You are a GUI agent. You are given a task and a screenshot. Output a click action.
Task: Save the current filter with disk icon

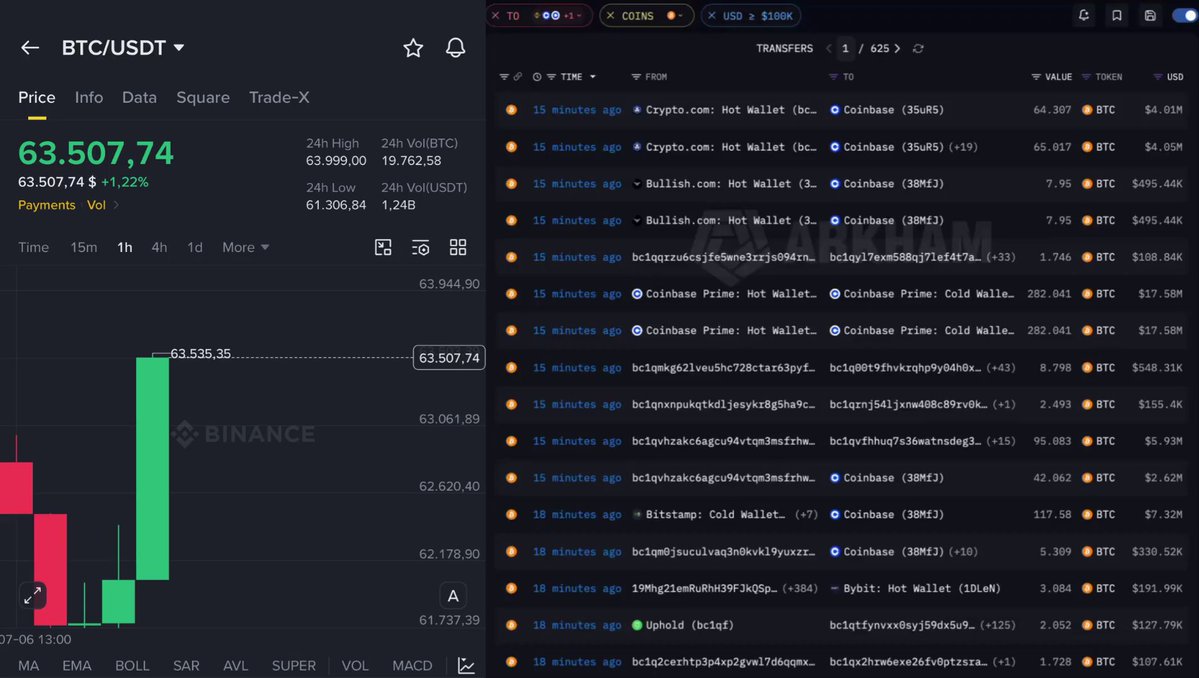pyautogui.click(x=1150, y=15)
